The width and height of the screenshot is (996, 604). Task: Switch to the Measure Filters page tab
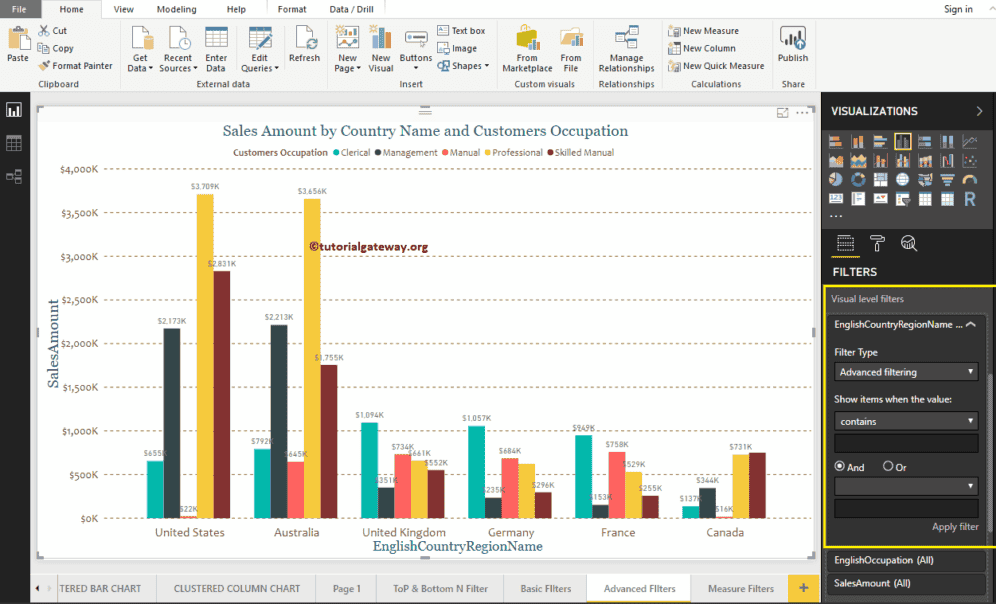(x=740, y=588)
